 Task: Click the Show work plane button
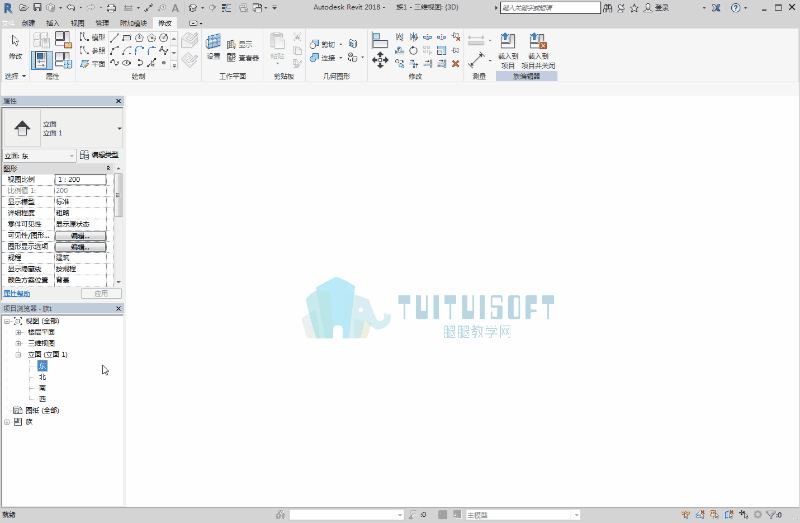click(240, 44)
